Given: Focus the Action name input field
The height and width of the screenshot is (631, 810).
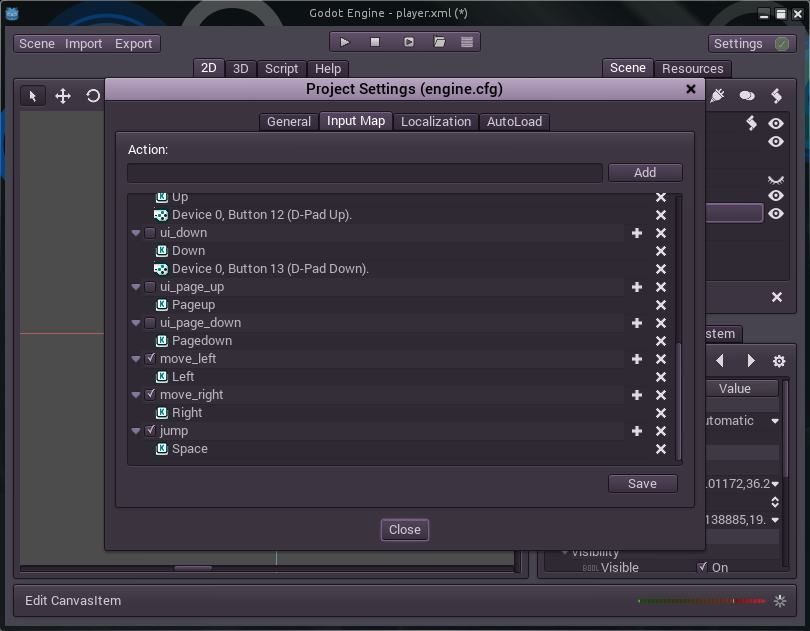Looking at the screenshot, I should click(x=365, y=173).
